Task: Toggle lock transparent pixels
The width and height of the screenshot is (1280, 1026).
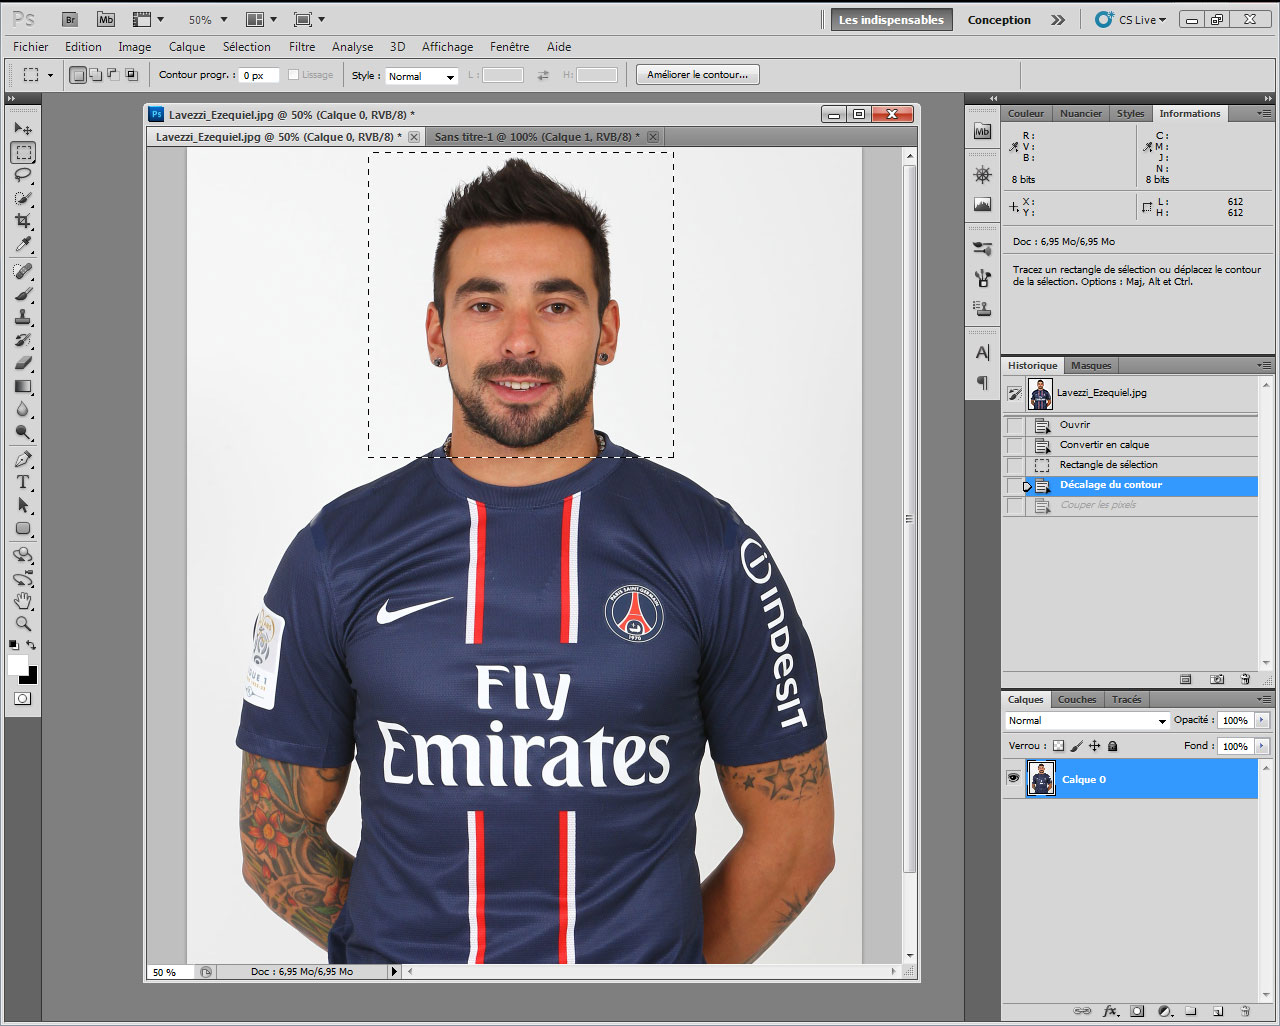Action: (x=1059, y=746)
